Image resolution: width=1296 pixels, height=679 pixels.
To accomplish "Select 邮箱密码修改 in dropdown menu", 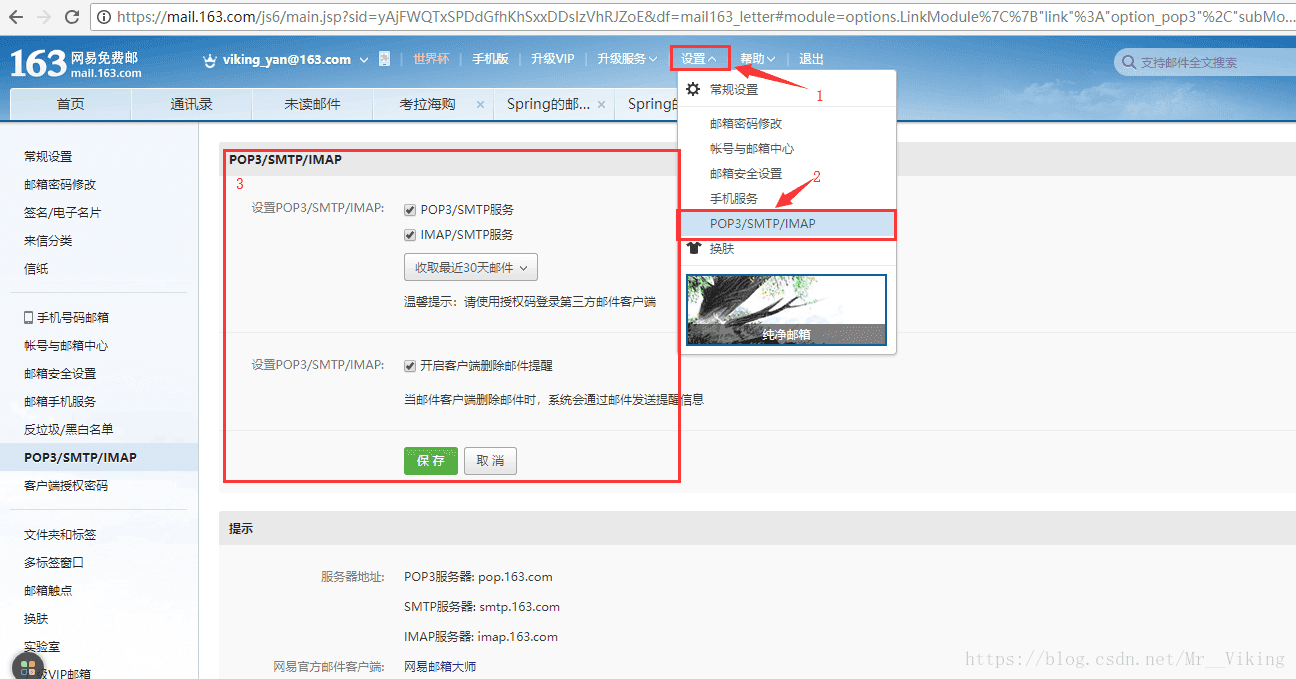I will 746,124.
